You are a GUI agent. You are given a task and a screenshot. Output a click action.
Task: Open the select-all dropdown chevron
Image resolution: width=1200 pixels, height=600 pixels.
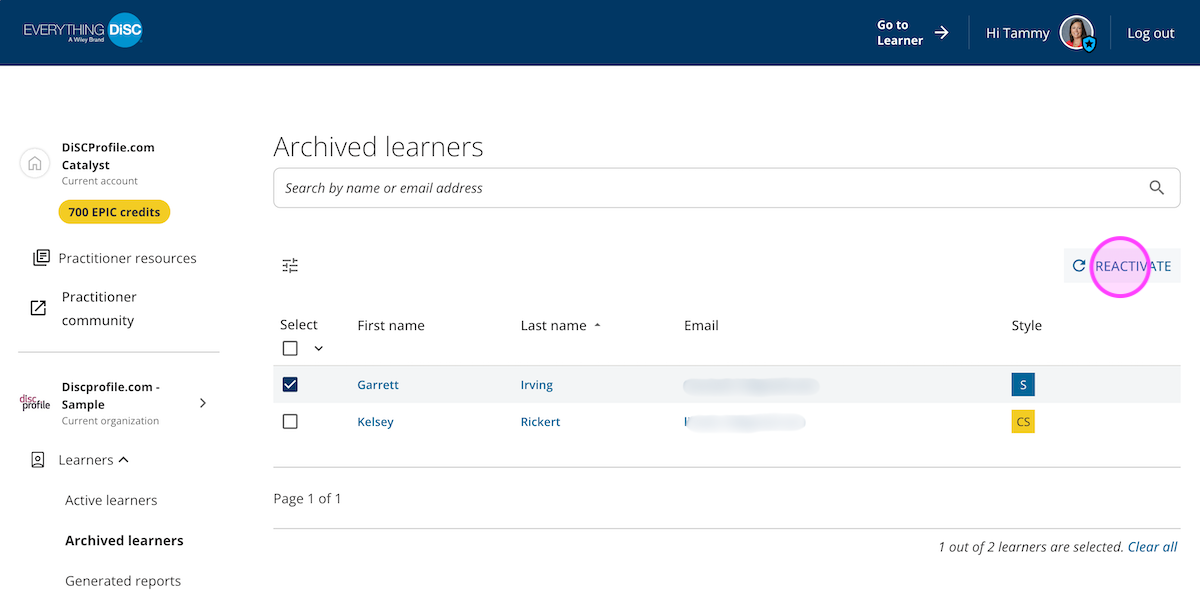(319, 349)
